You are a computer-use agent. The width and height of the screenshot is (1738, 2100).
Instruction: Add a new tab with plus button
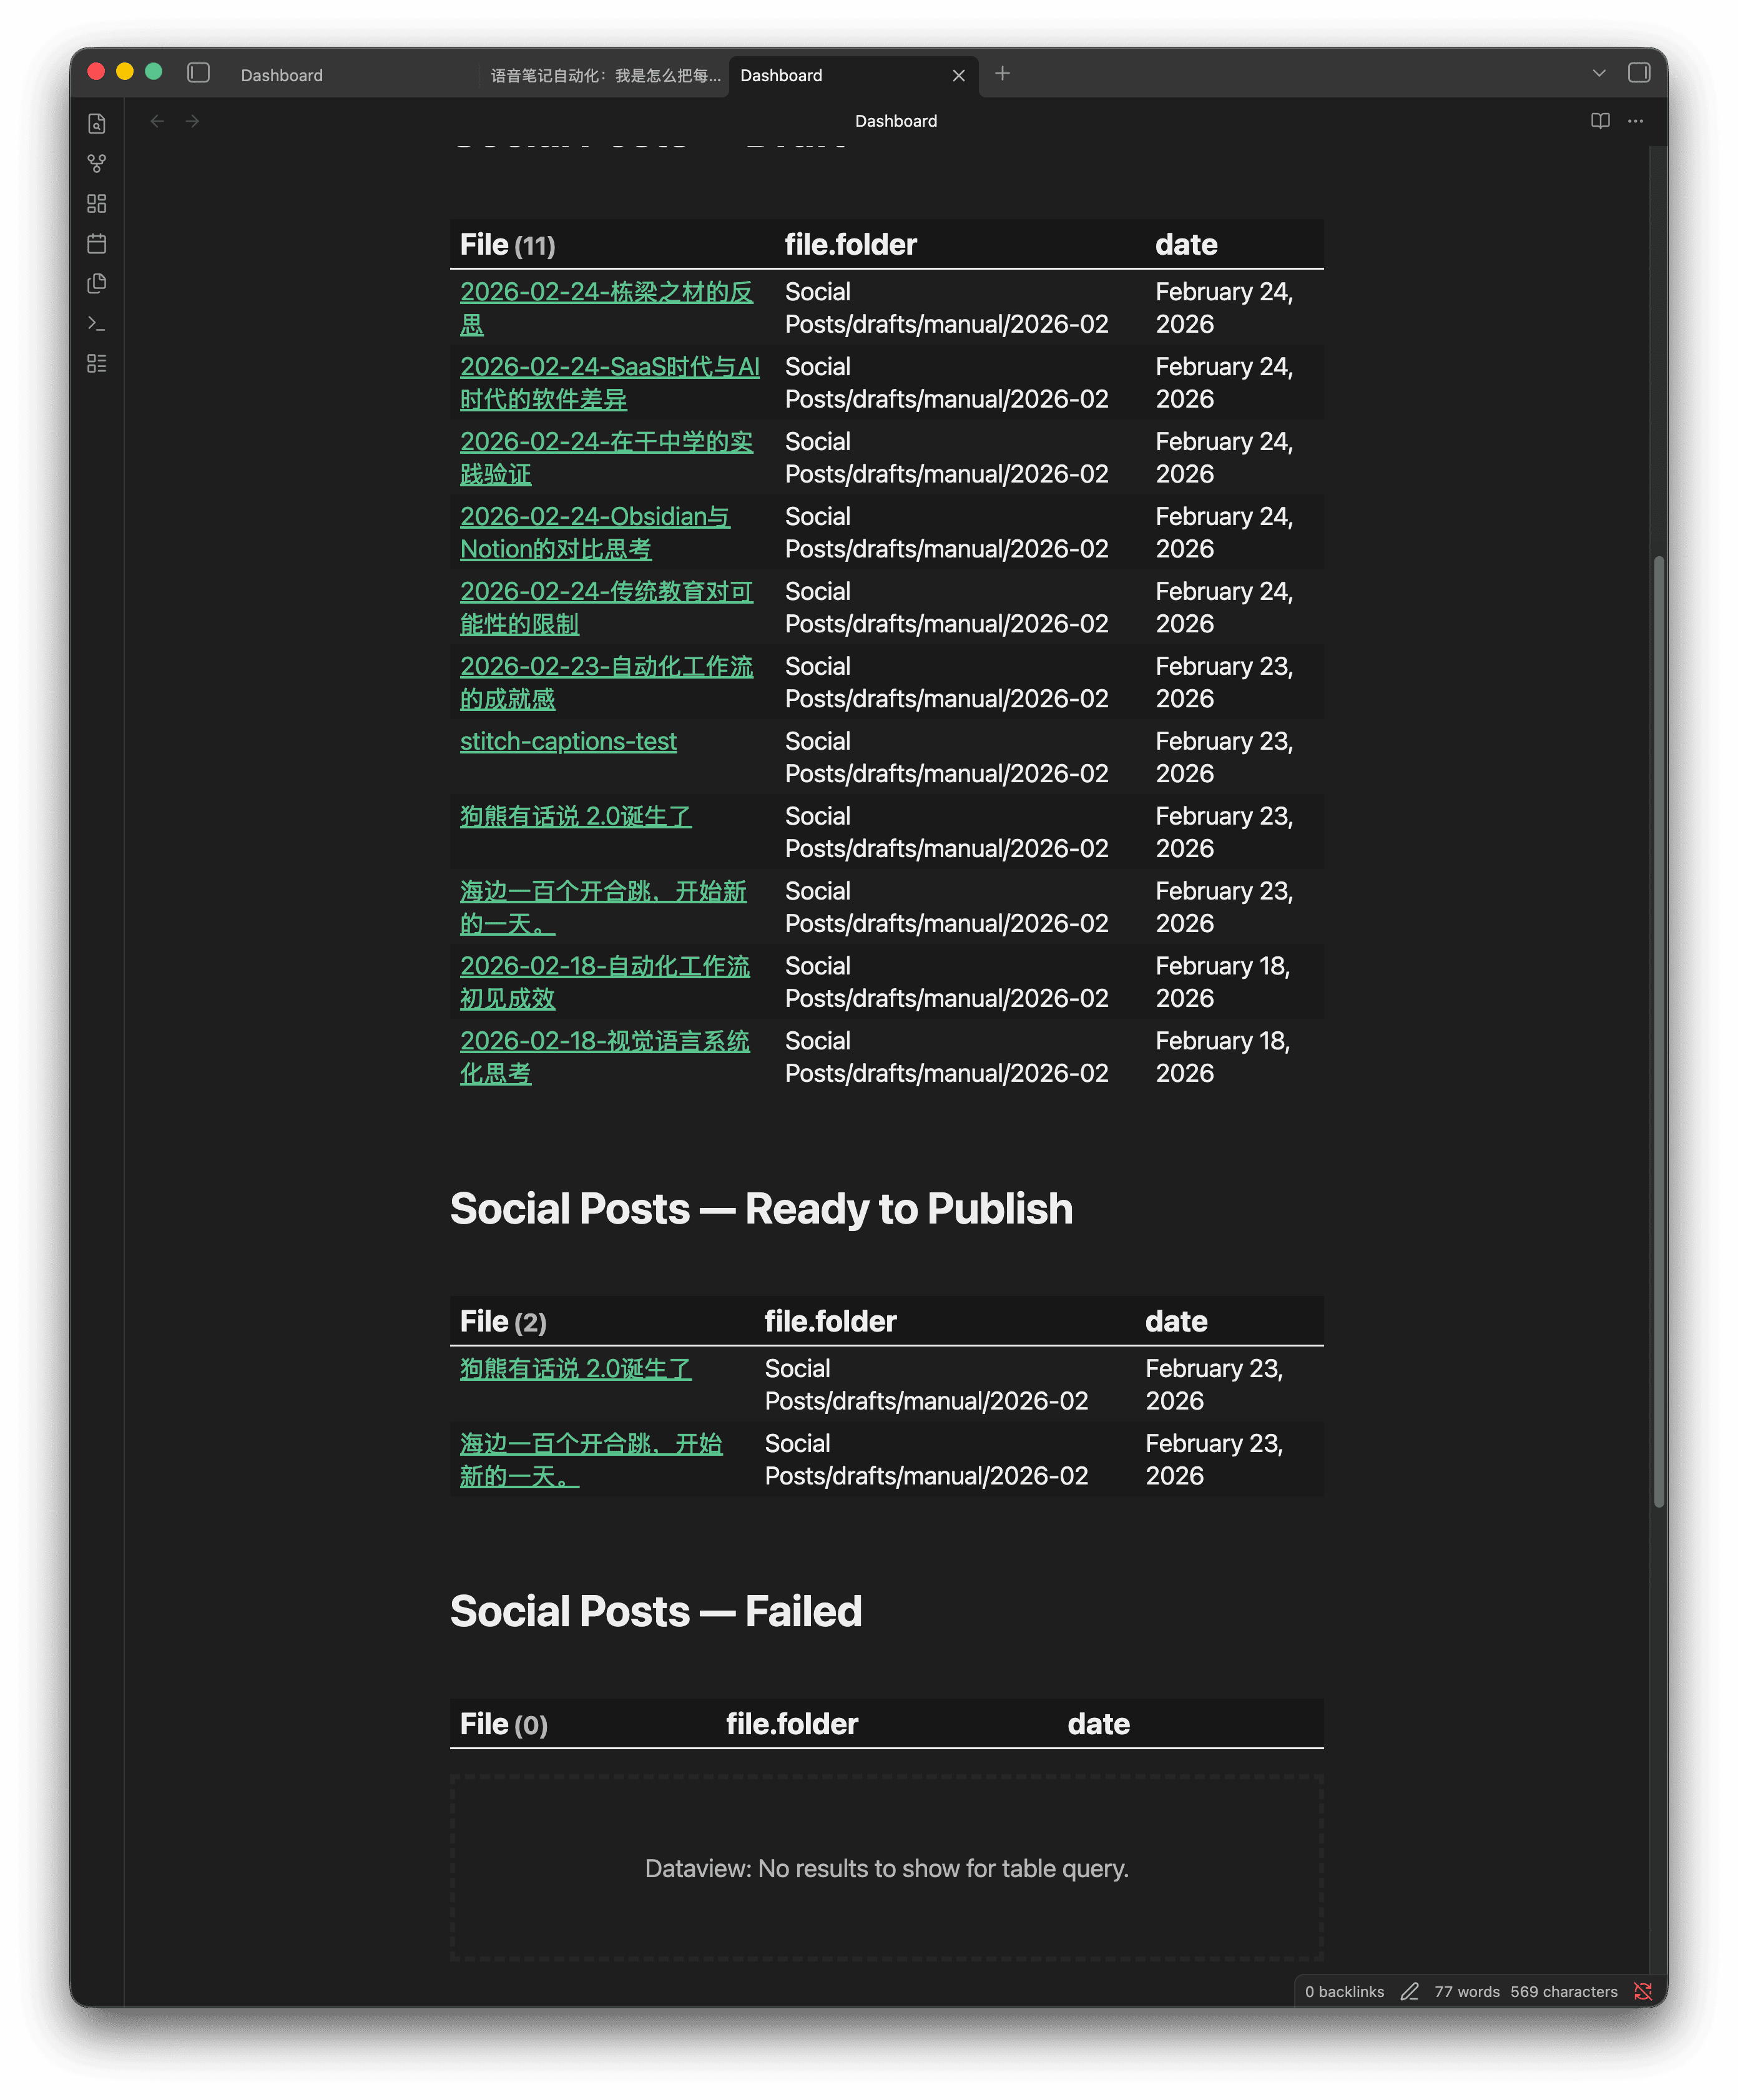coord(1003,74)
